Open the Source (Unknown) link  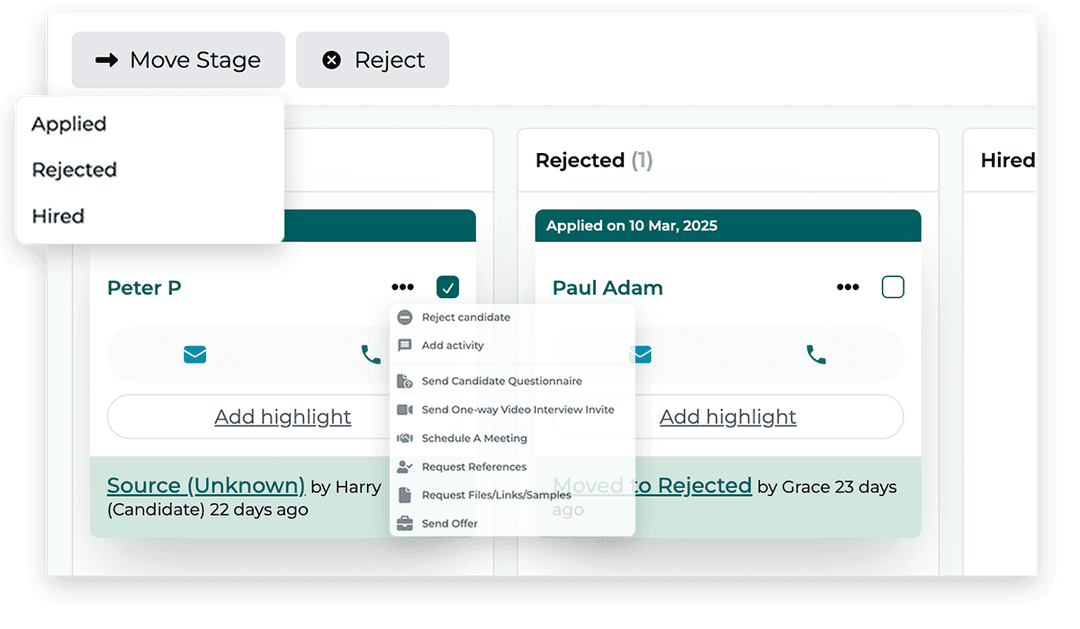[x=206, y=486]
